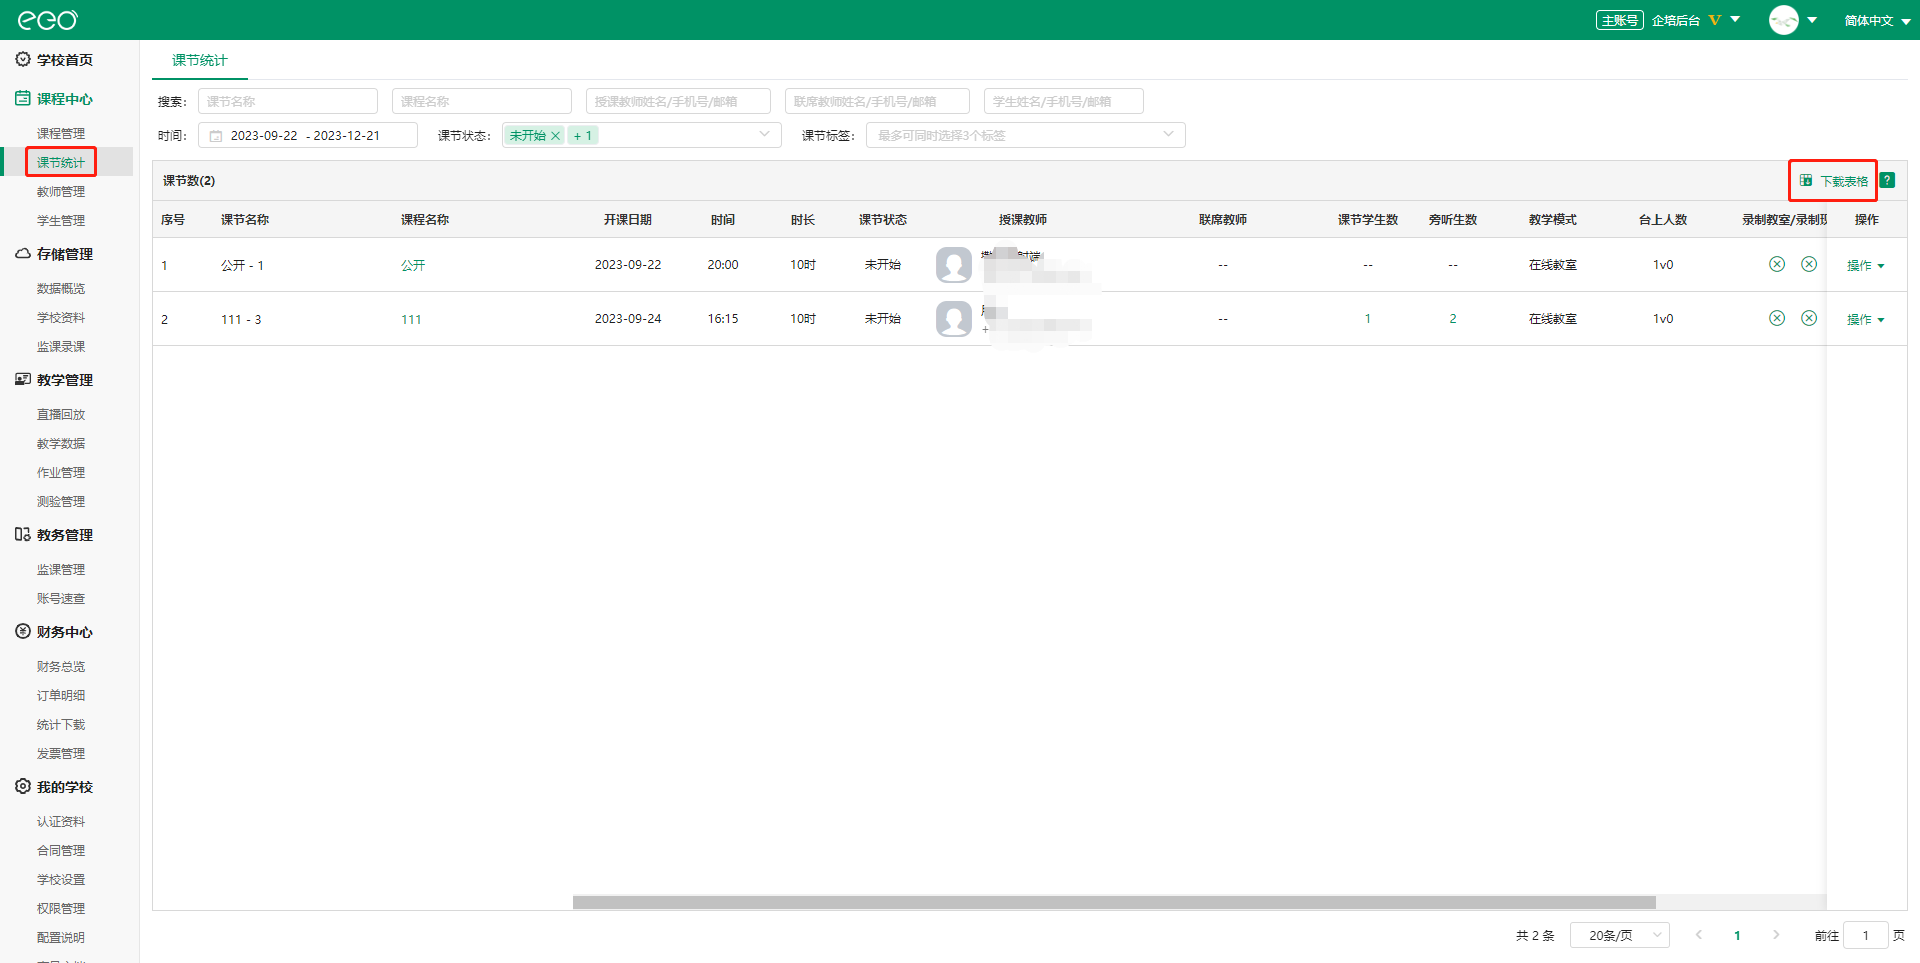
Task: Open the date range picker
Action: pyautogui.click(x=308, y=135)
